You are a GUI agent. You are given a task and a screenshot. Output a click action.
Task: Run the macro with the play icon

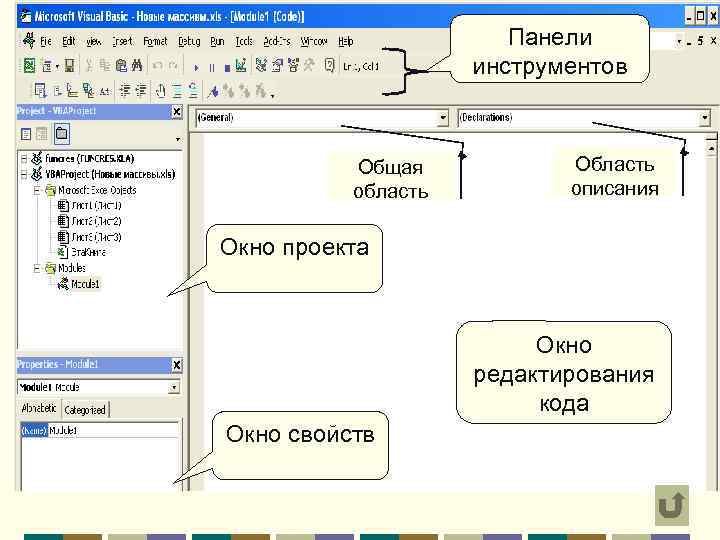click(197, 68)
